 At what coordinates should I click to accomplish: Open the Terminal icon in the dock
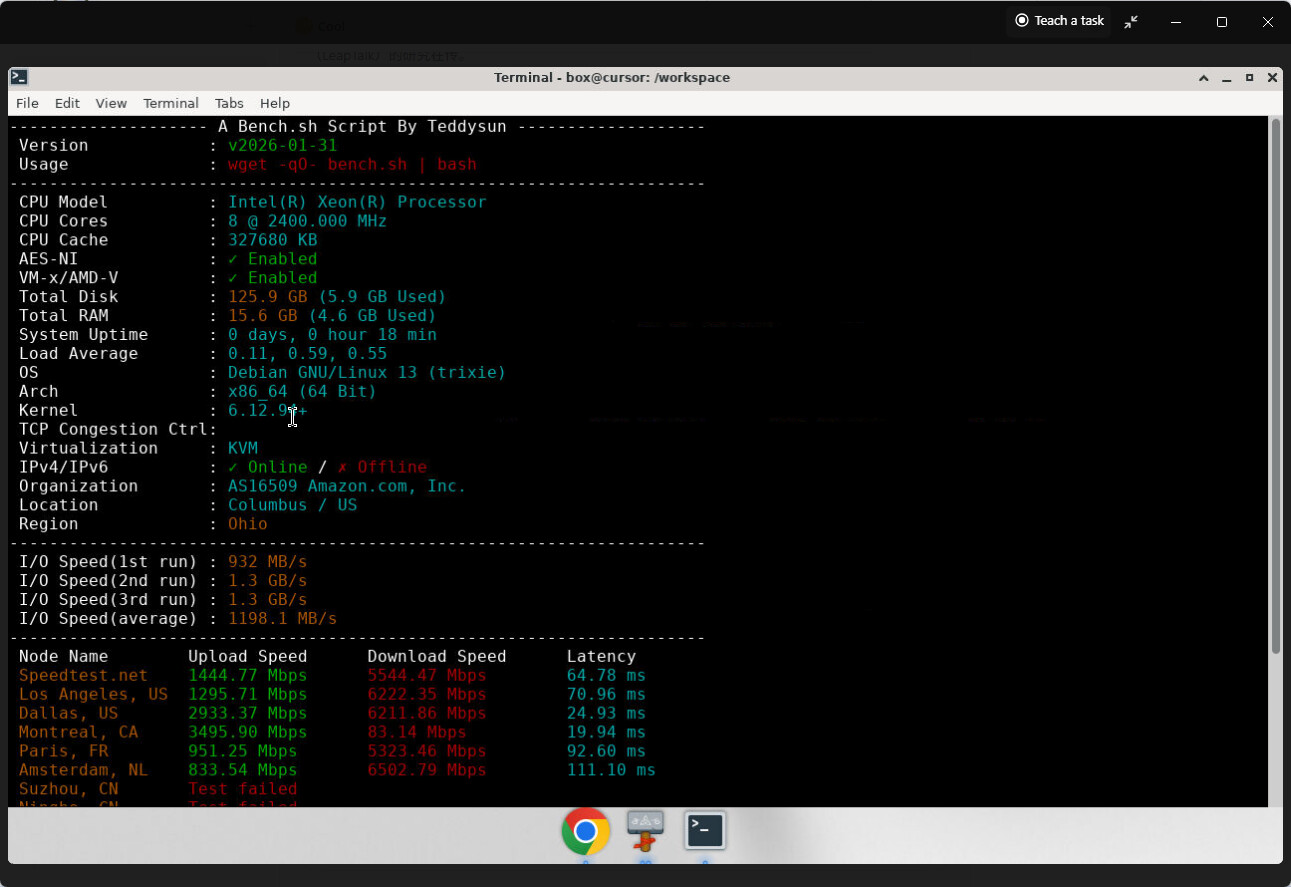705,830
